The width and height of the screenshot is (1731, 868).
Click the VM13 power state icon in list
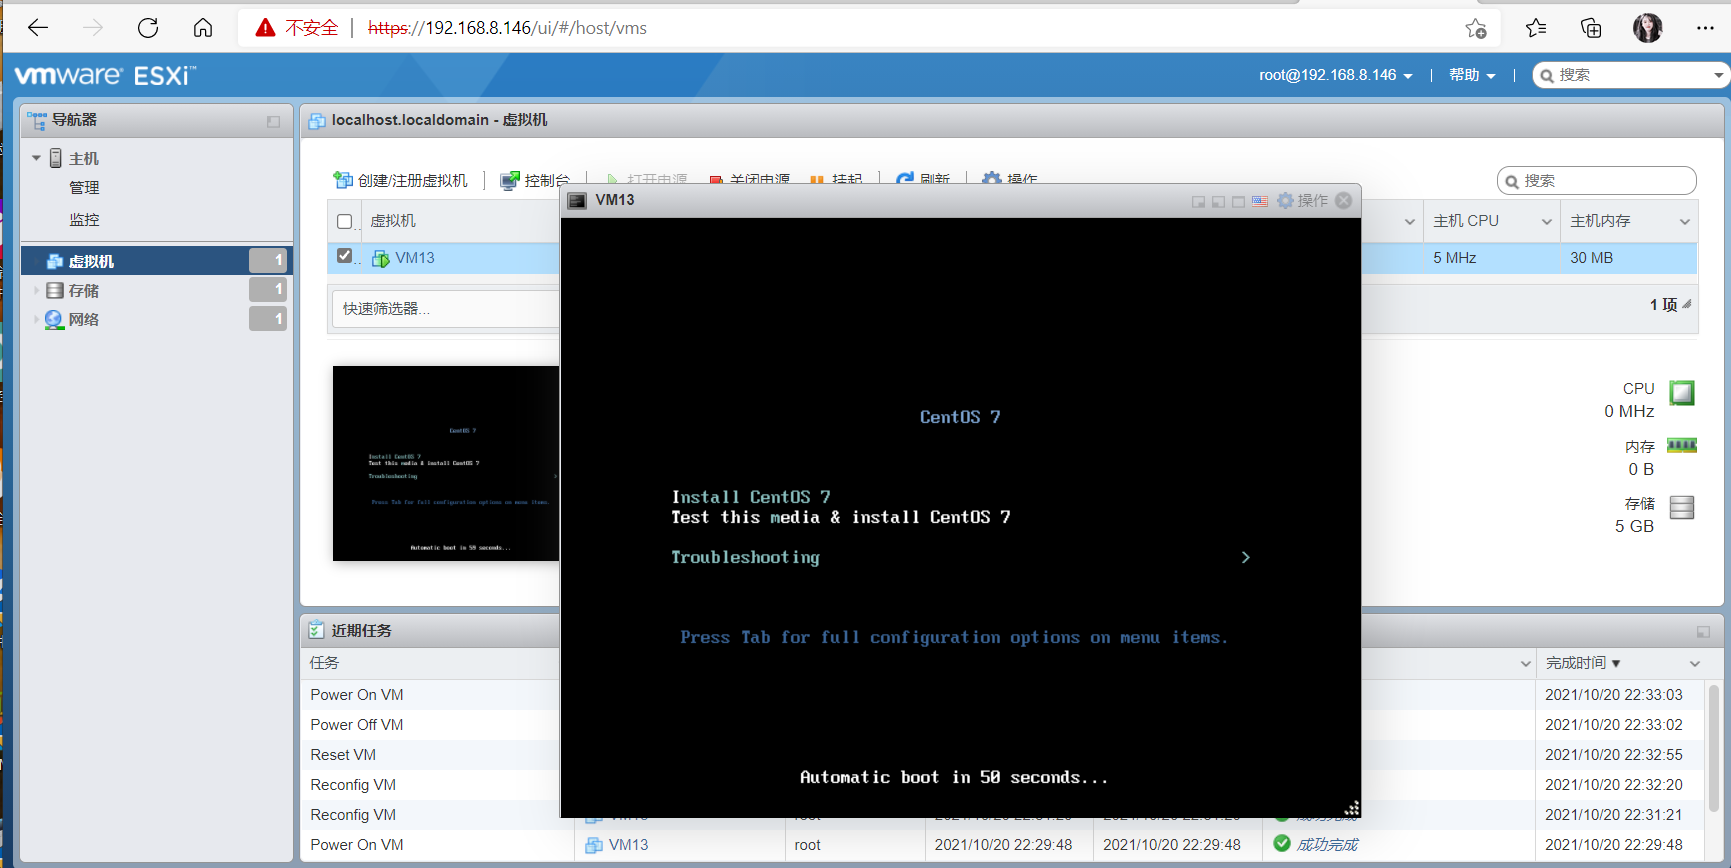pos(381,259)
